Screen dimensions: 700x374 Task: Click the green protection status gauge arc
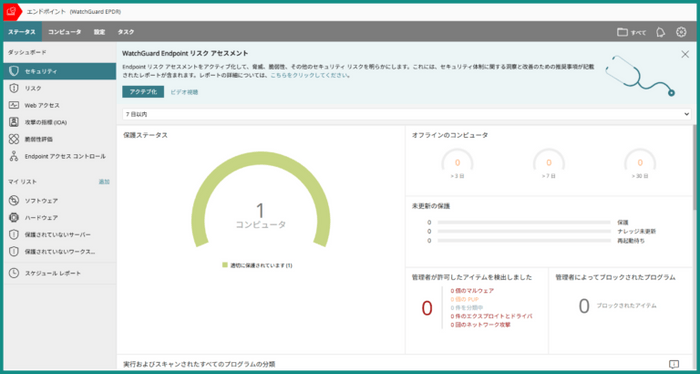point(261,158)
